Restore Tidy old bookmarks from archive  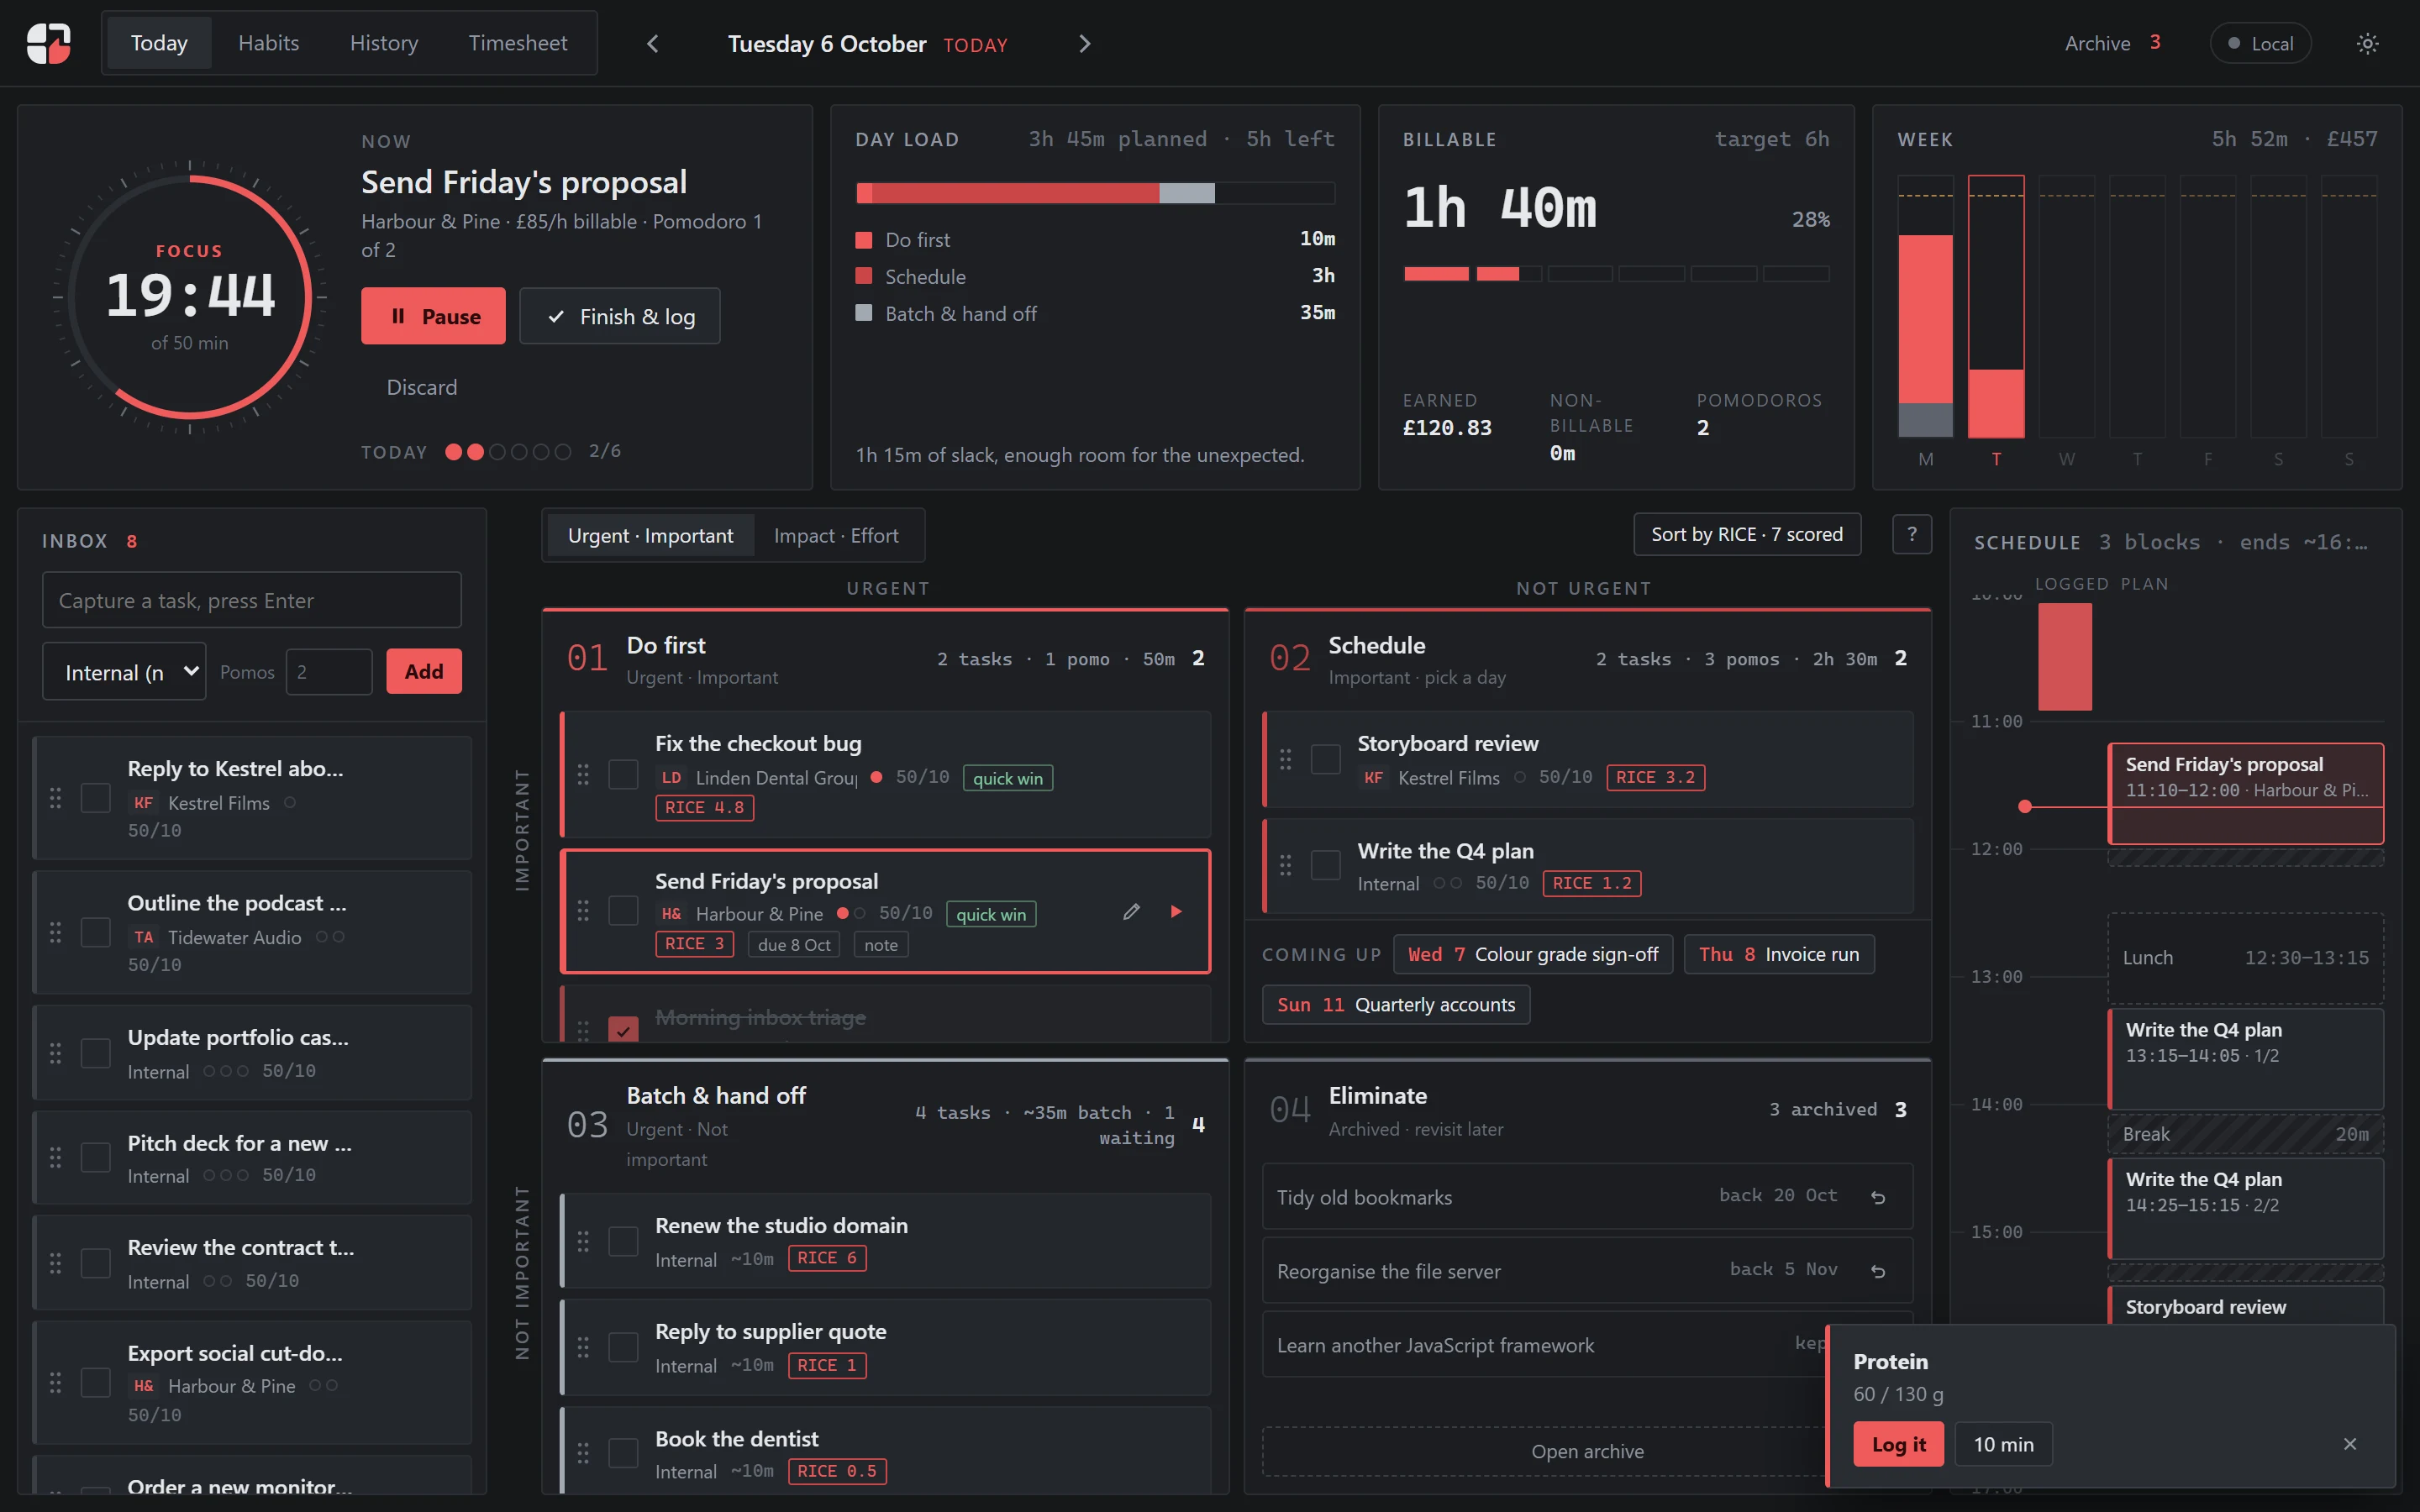pos(1878,1197)
